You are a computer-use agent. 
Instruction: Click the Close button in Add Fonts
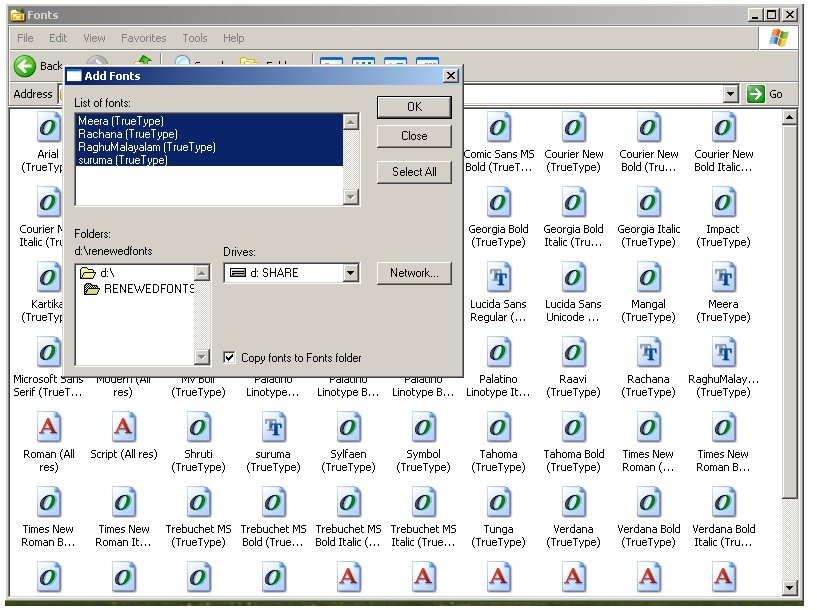pos(414,136)
